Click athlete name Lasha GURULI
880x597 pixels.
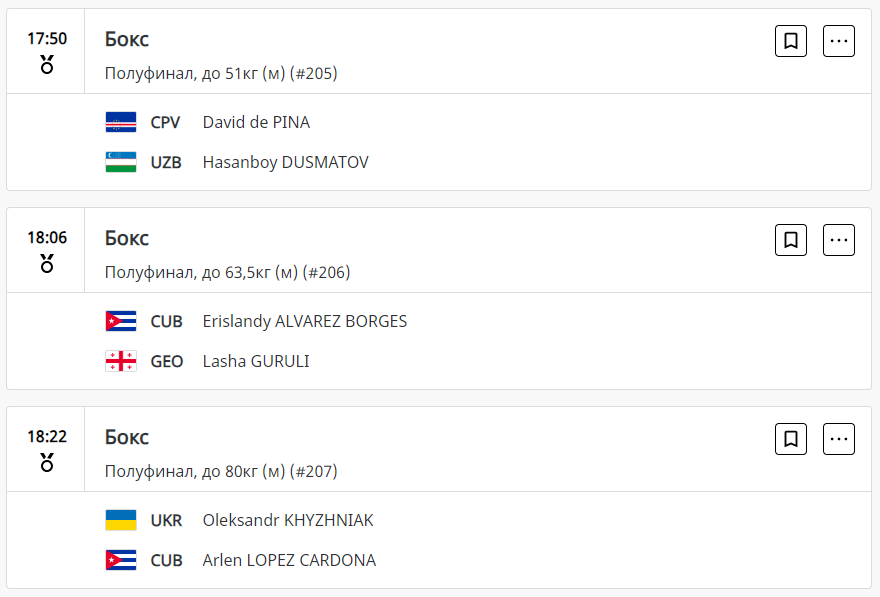pos(256,361)
